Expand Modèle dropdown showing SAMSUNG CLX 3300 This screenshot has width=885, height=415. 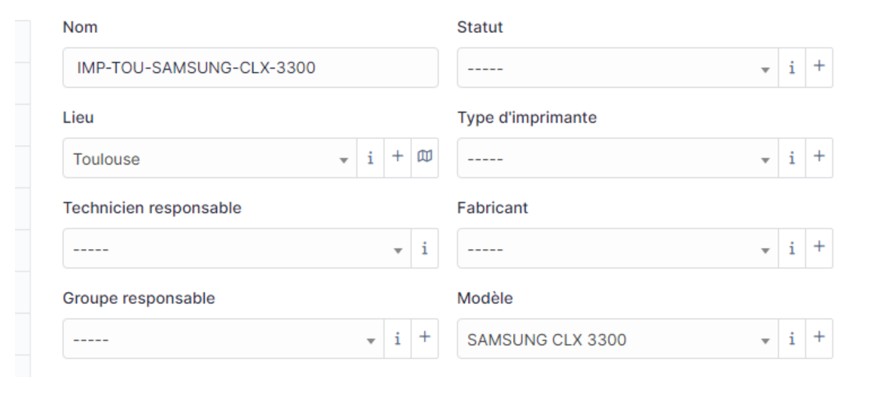point(617,339)
